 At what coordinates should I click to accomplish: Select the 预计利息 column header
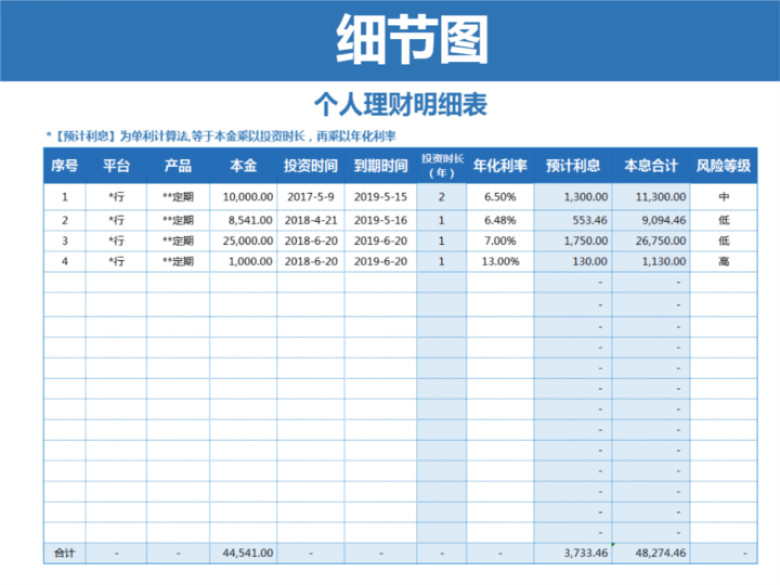tap(573, 166)
